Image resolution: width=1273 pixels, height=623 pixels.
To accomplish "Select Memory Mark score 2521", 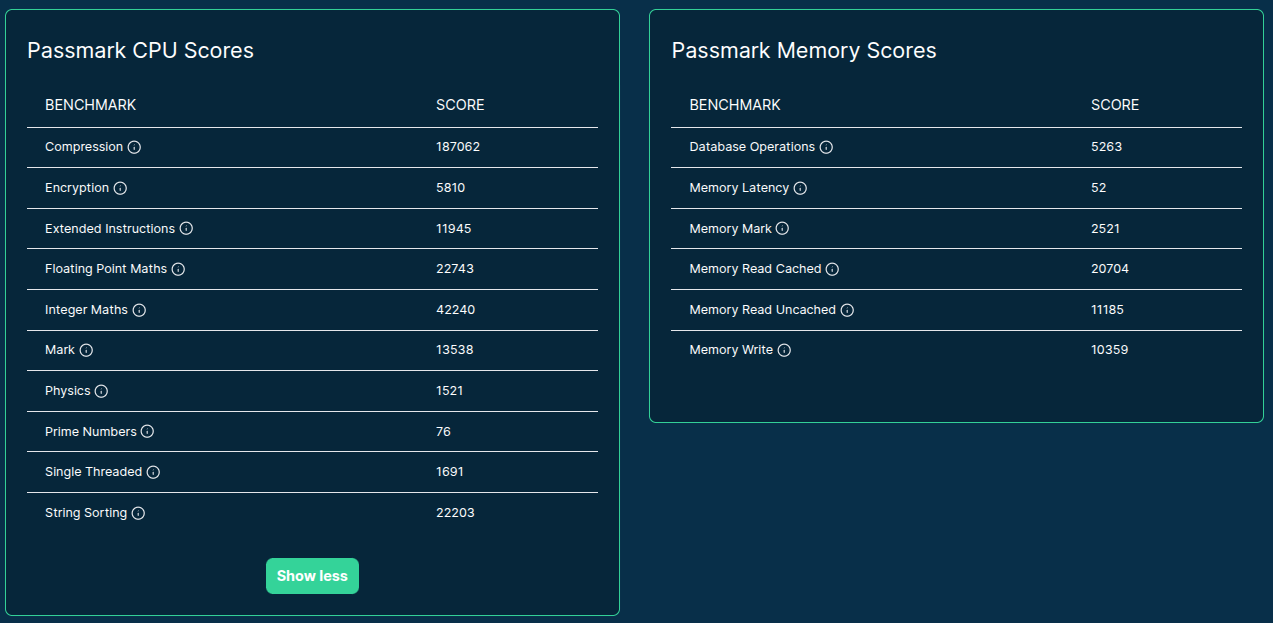I will click(x=1106, y=229).
